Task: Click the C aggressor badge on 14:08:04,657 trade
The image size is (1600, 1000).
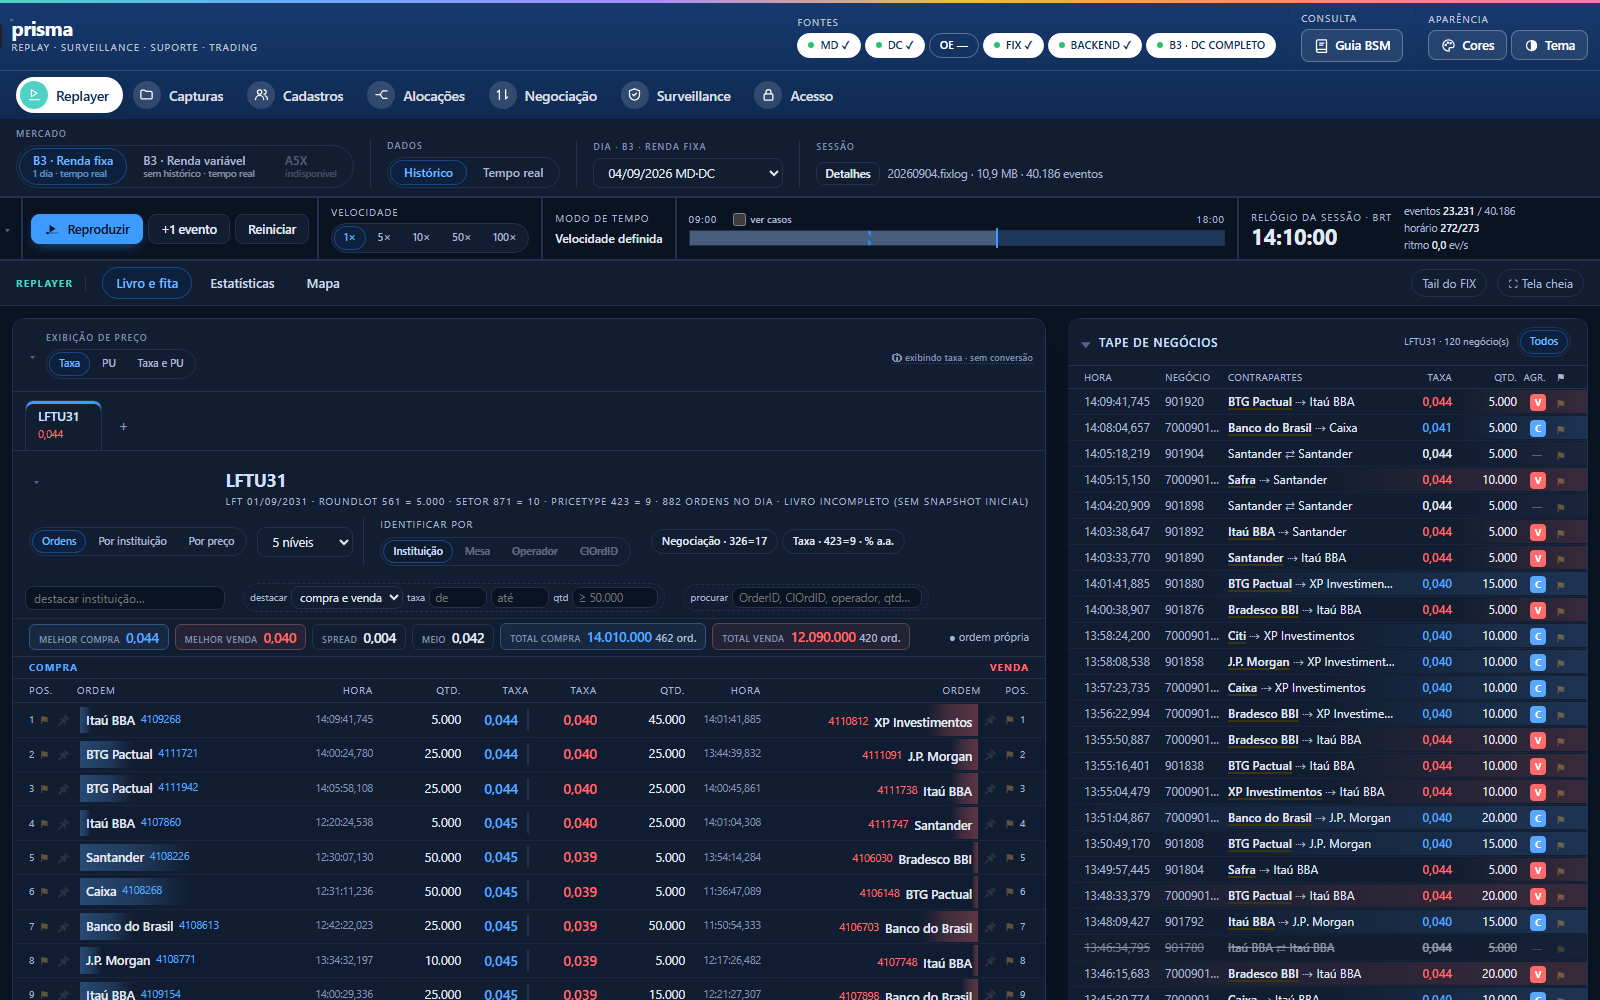Action: tap(1538, 428)
